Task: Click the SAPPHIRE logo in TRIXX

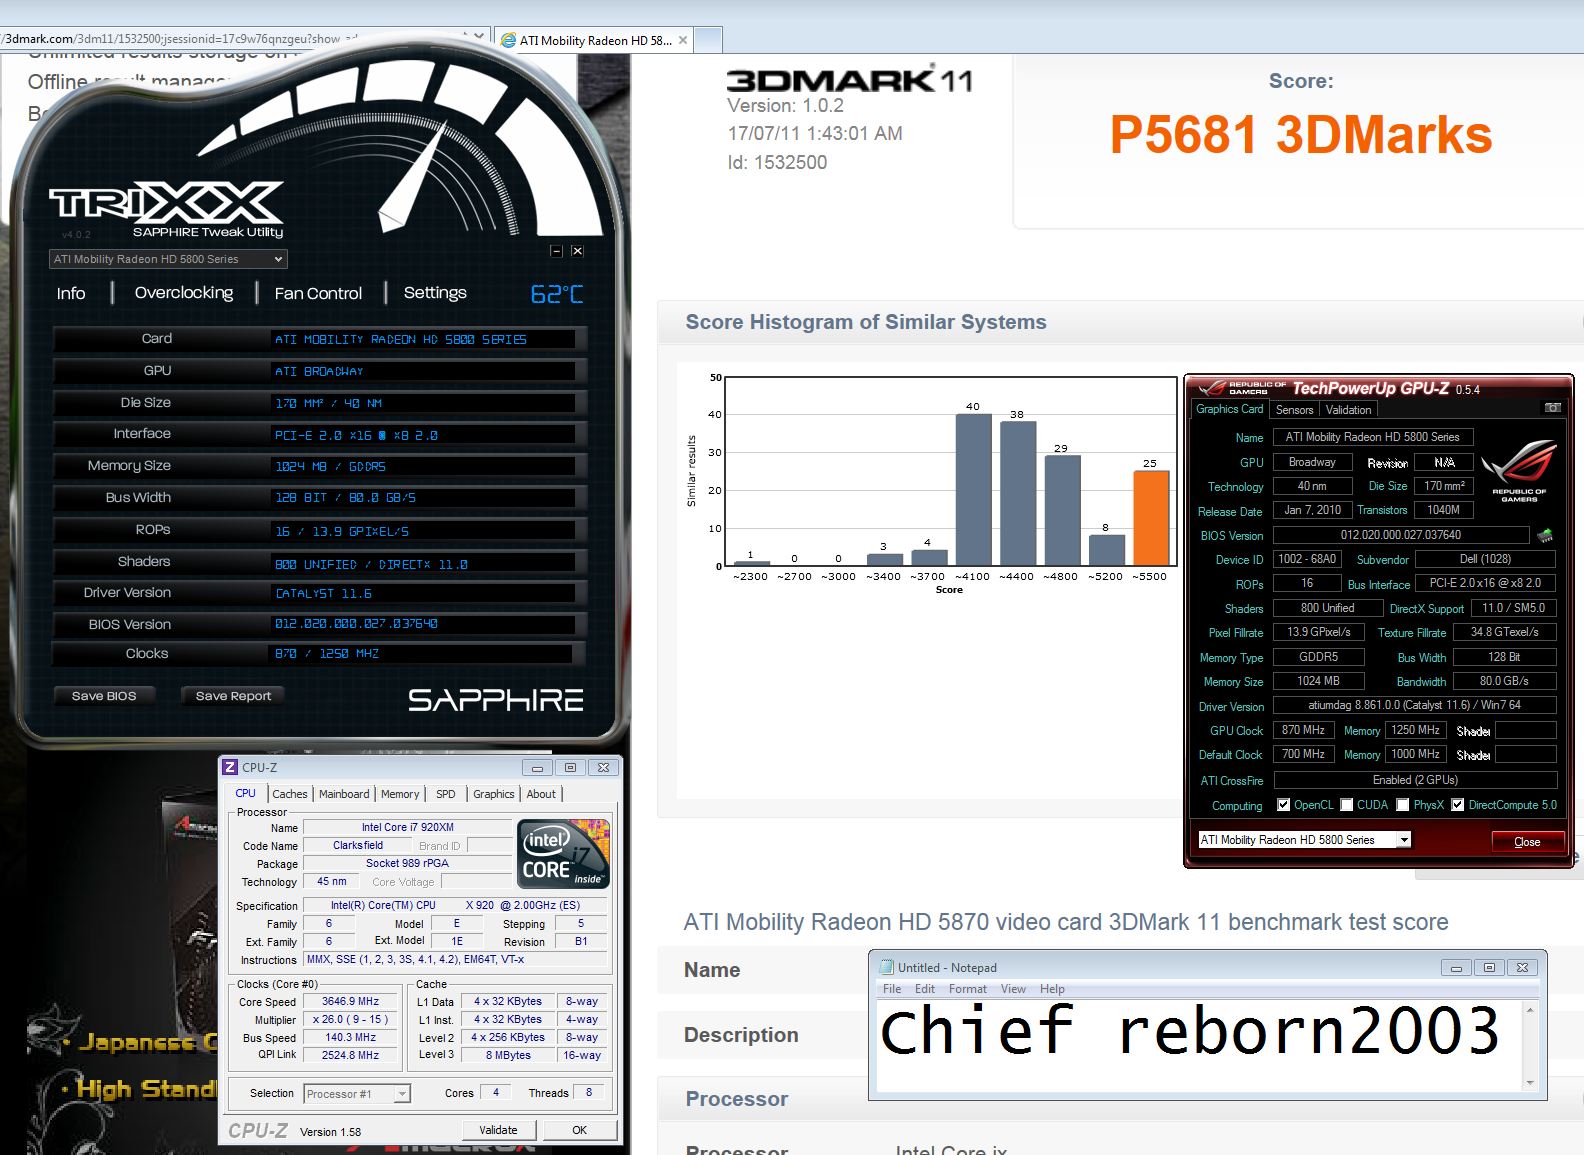Action: tap(495, 700)
